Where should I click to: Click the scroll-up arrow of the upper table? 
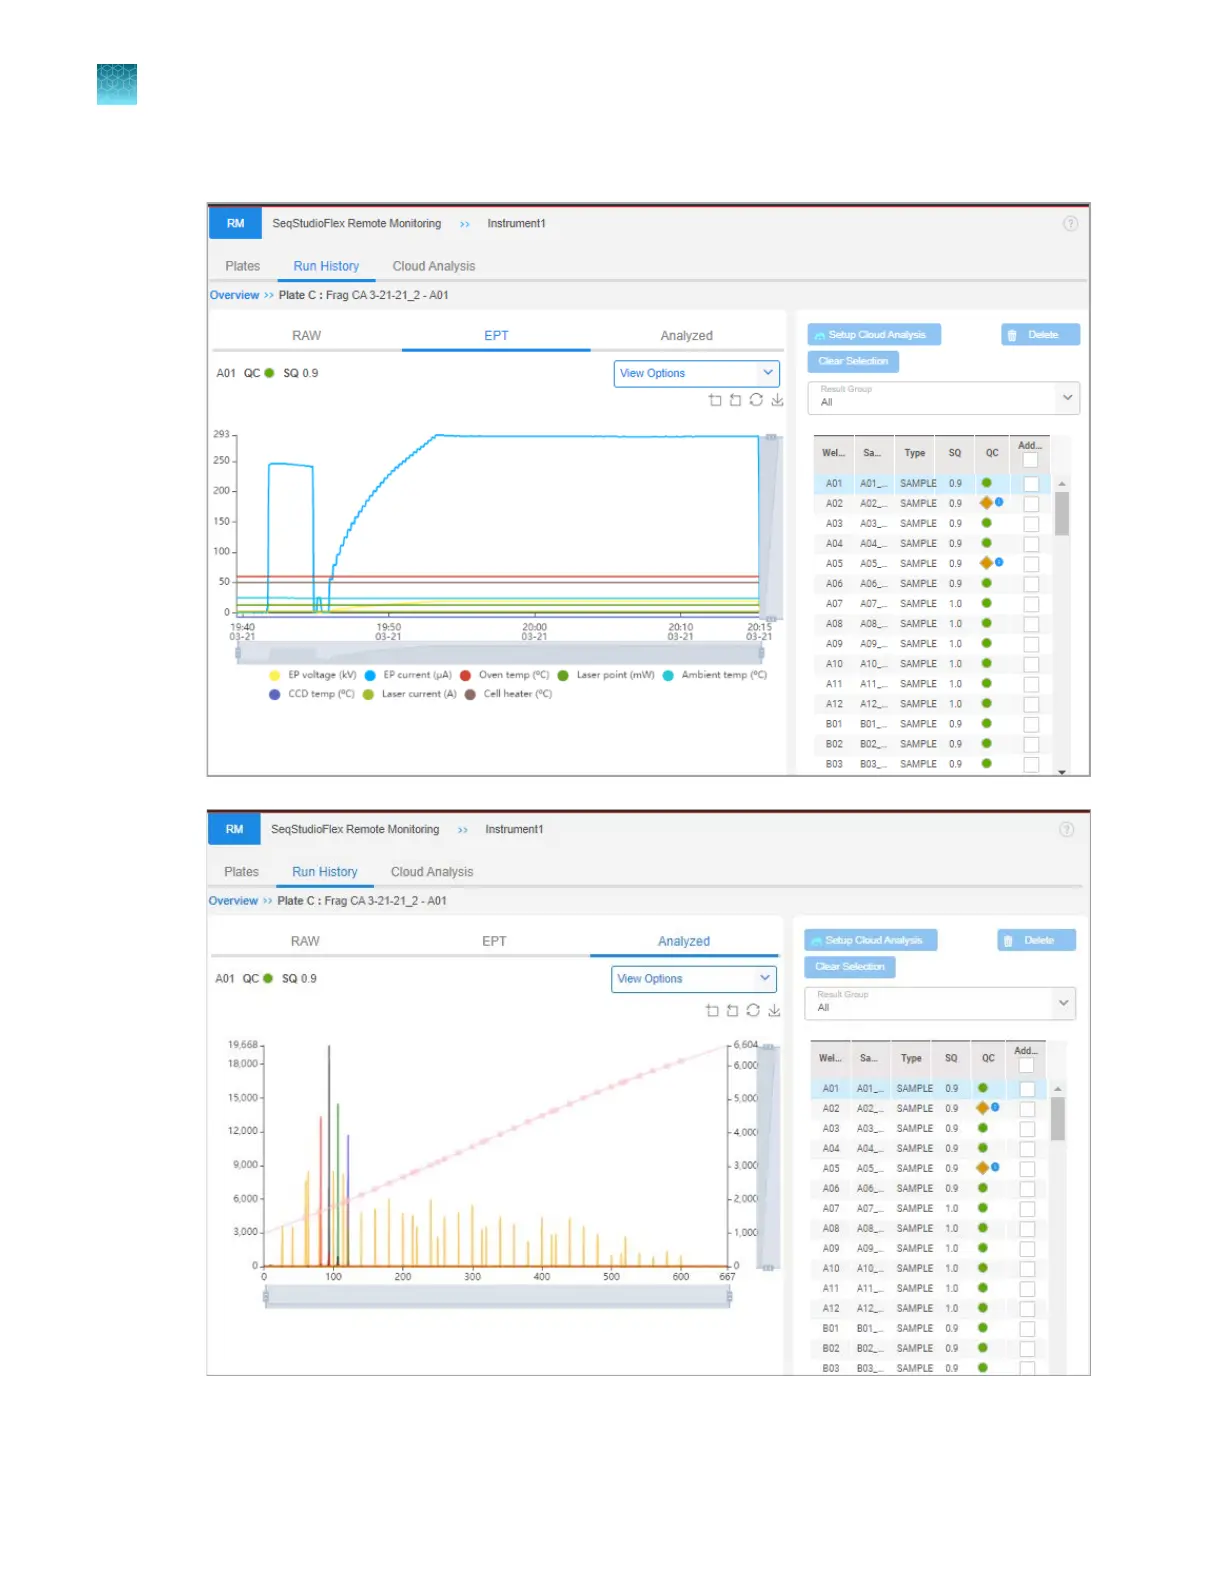point(1062,484)
